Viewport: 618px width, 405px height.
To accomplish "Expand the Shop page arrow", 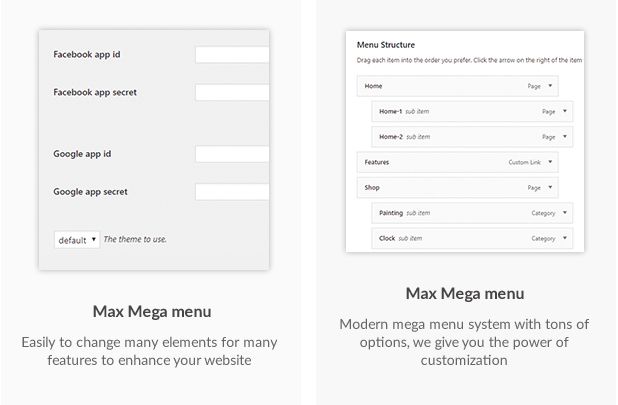I will [x=550, y=187].
